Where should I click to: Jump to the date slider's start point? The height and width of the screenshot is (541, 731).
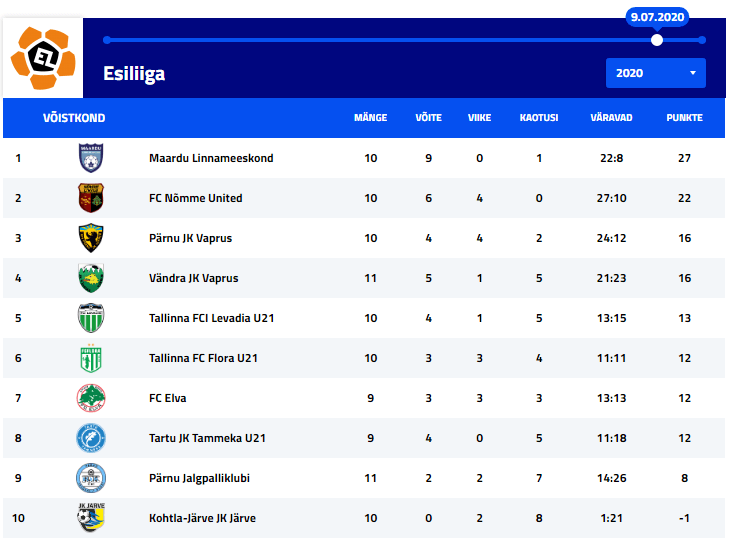tap(107, 40)
